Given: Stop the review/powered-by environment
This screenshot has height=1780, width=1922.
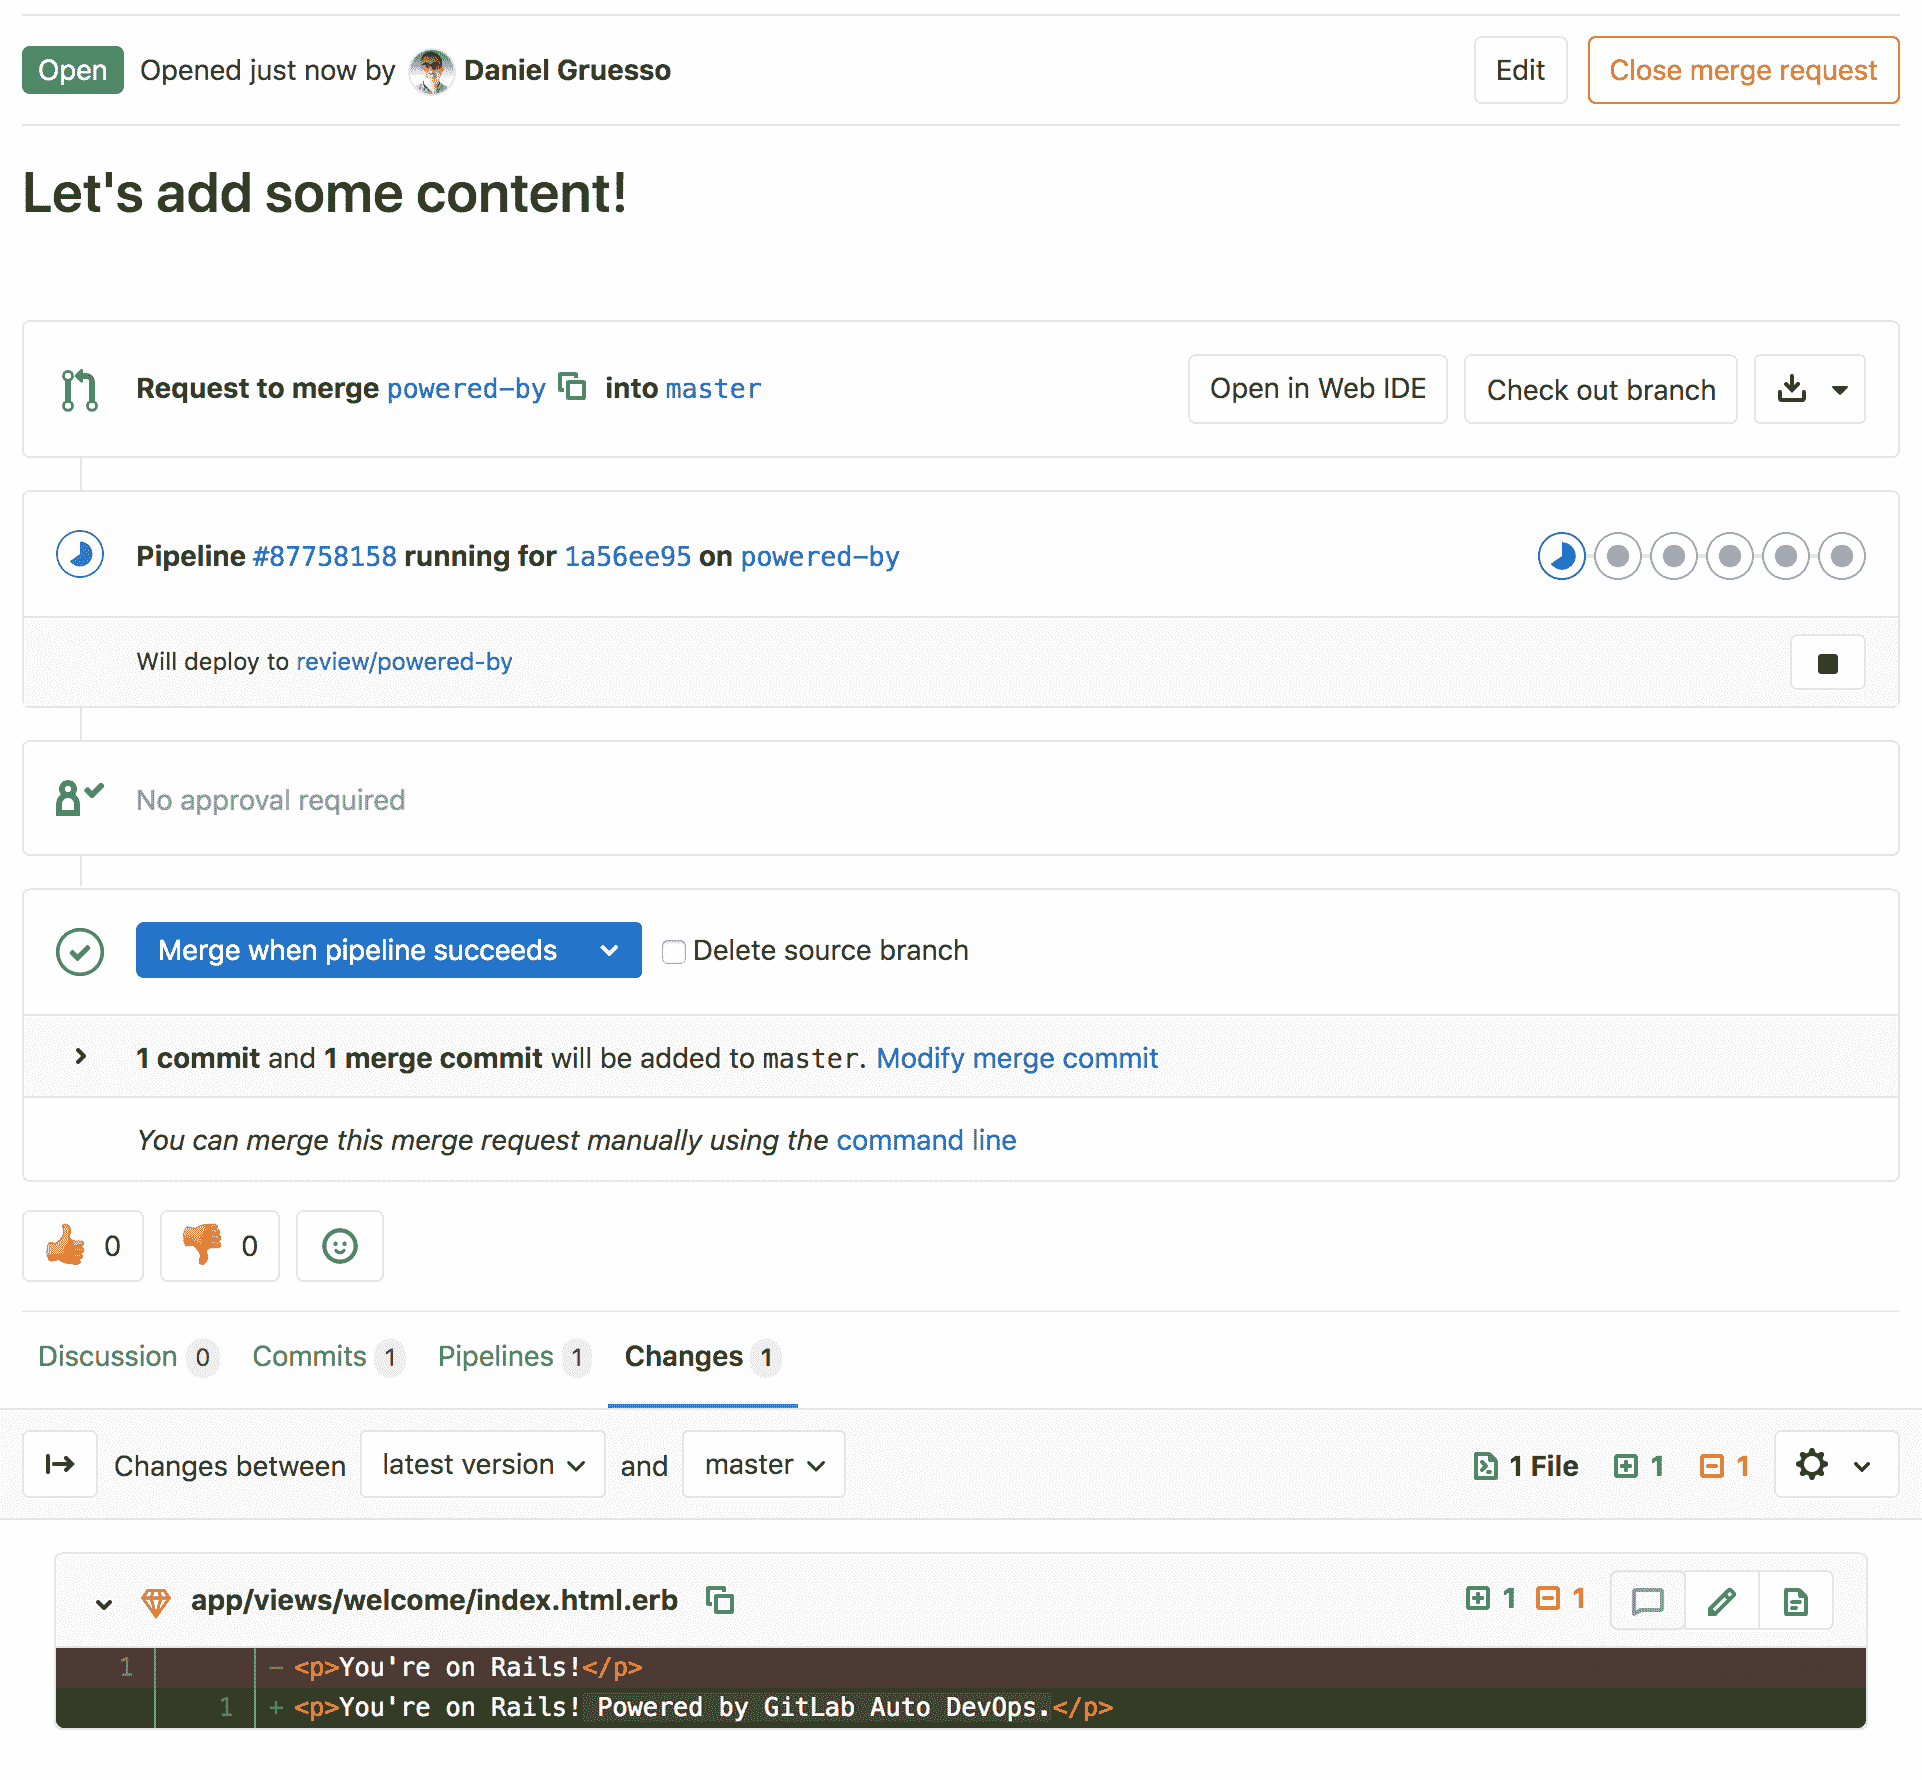Looking at the screenshot, I should click(x=1827, y=663).
